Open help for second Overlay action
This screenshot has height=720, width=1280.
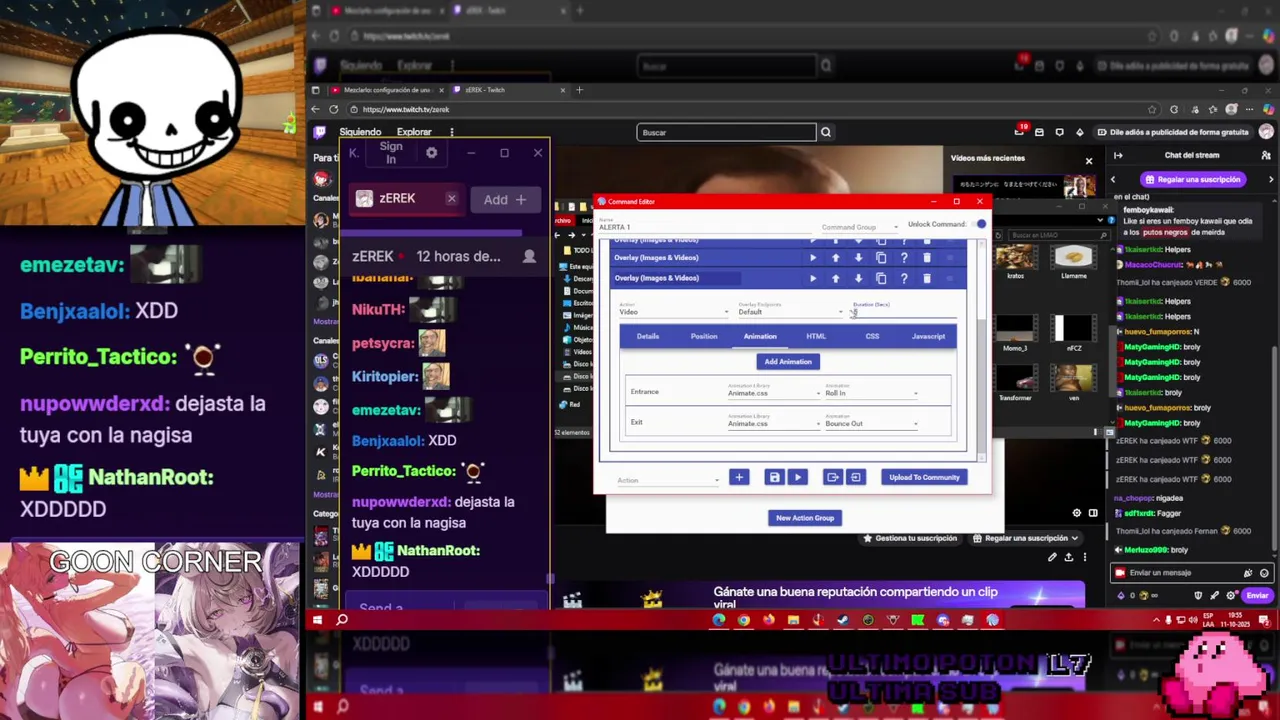click(904, 258)
